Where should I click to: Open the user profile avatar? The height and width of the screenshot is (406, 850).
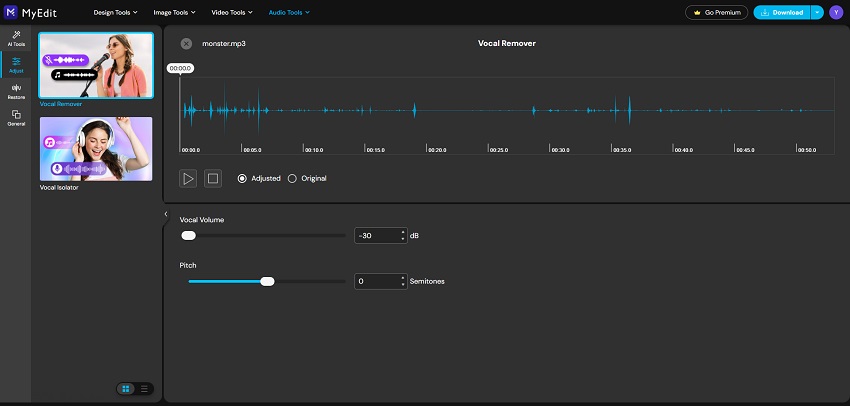[835, 12]
